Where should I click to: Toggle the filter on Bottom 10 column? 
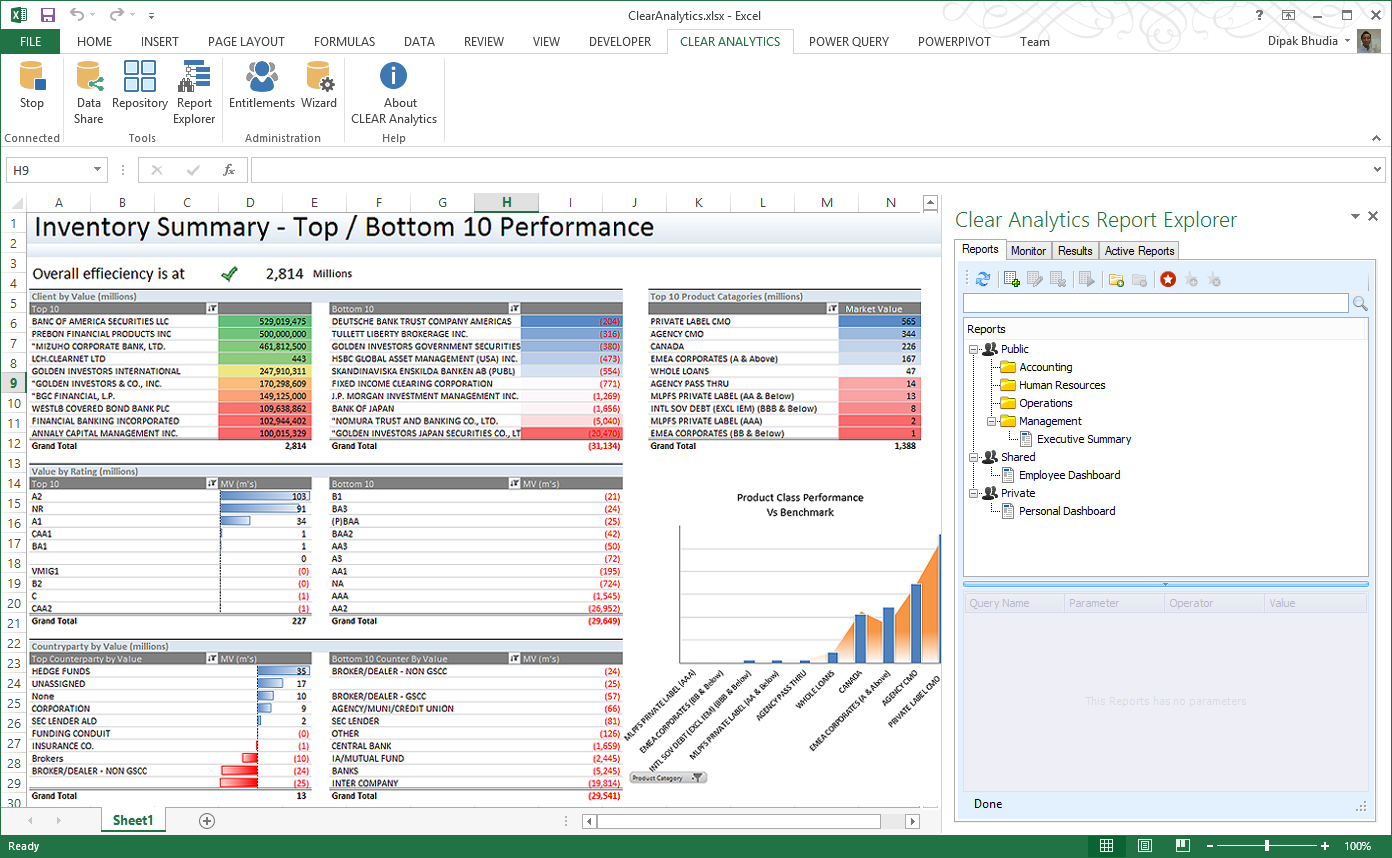point(513,309)
